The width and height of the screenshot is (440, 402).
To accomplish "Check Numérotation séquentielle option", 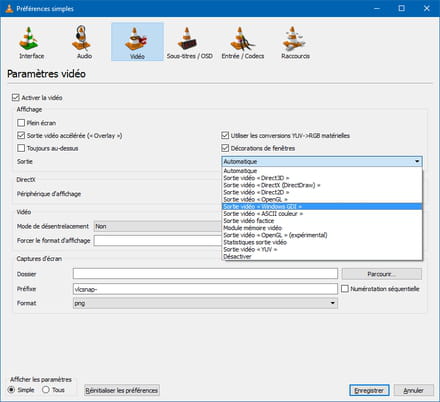I will tap(345, 289).
